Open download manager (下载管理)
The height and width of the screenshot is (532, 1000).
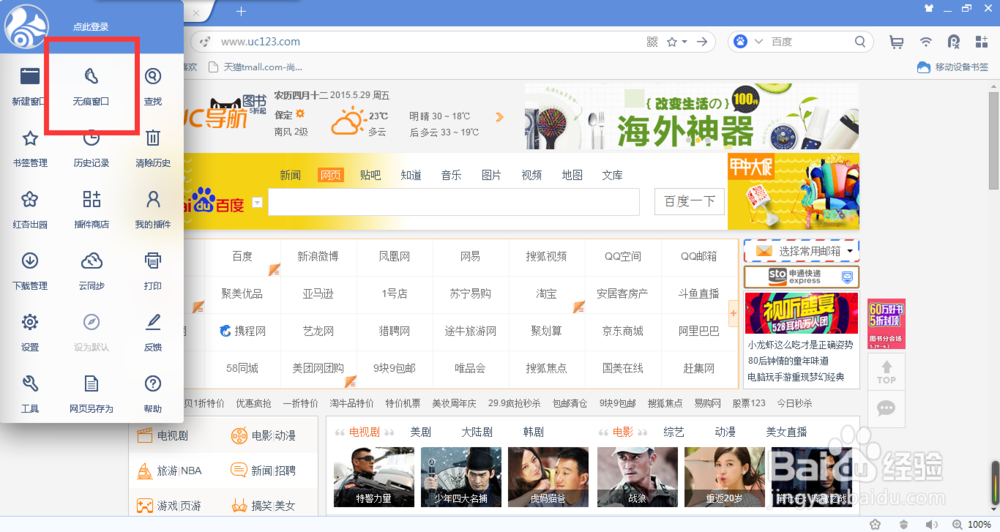29,271
